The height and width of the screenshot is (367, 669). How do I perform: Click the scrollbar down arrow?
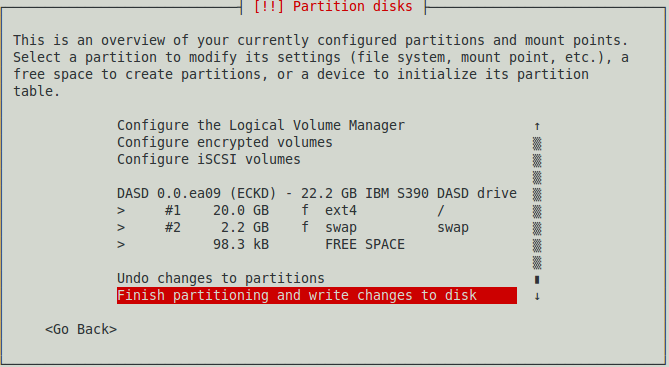[537, 296]
